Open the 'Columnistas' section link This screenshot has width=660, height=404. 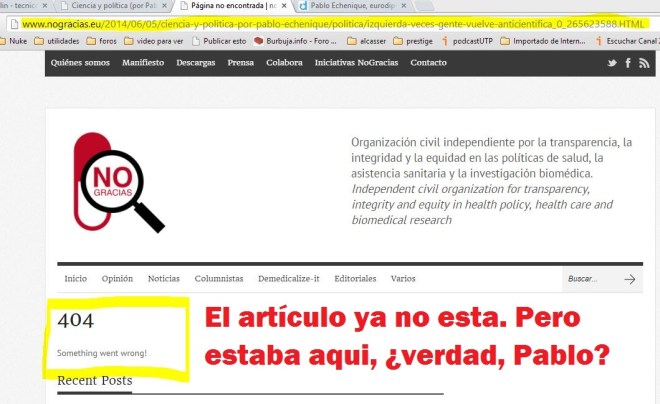click(219, 279)
